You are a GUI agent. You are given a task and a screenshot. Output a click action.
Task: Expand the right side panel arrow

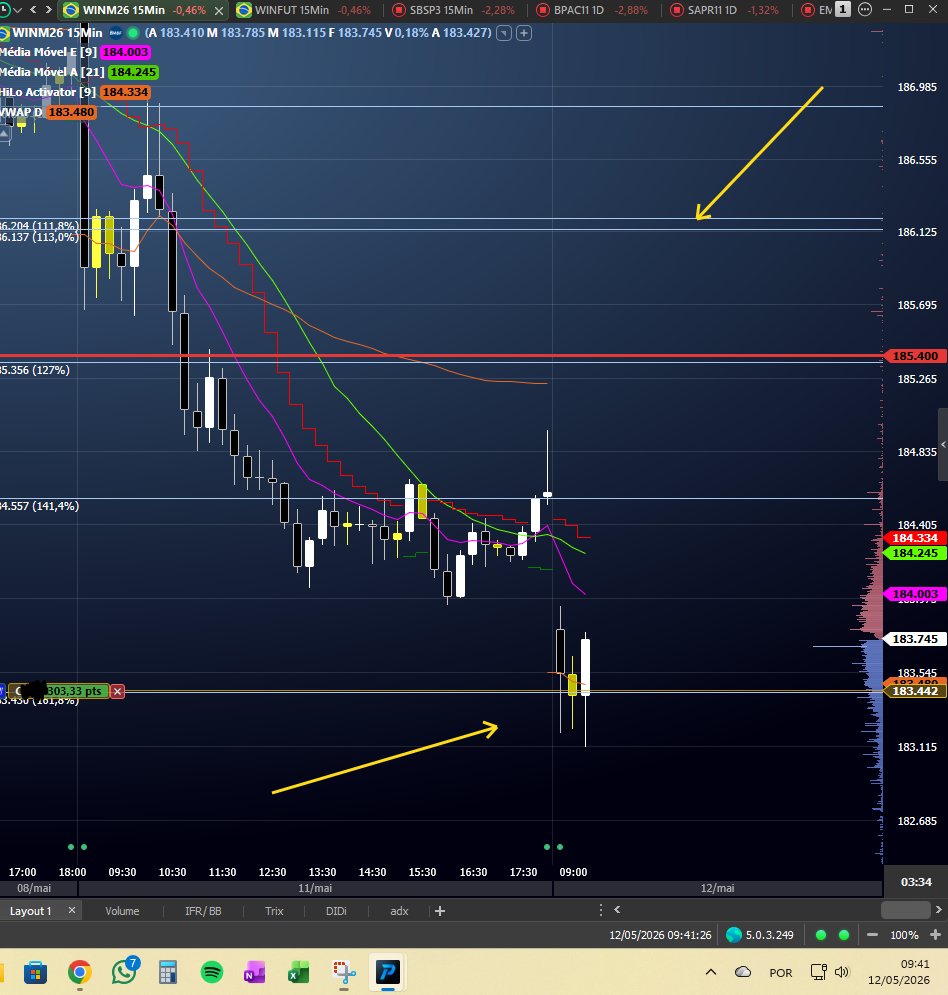pyautogui.click(x=943, y=444)
